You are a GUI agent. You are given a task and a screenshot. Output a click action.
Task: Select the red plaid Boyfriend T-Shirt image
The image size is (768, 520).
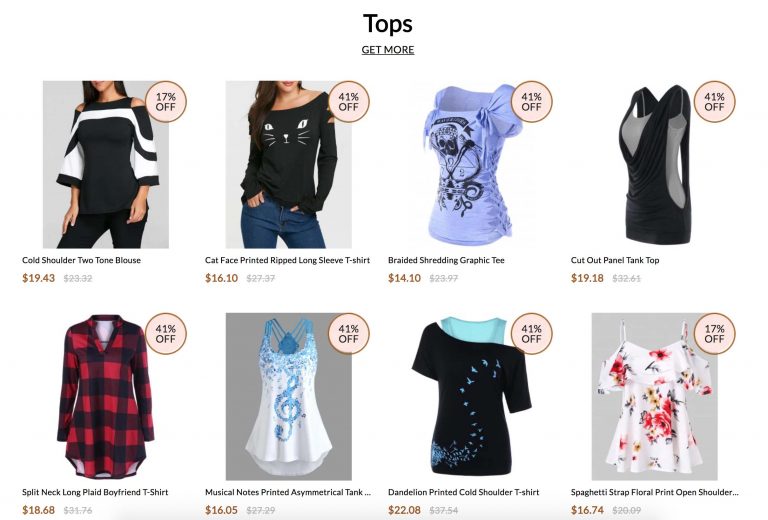click(106, 397)
